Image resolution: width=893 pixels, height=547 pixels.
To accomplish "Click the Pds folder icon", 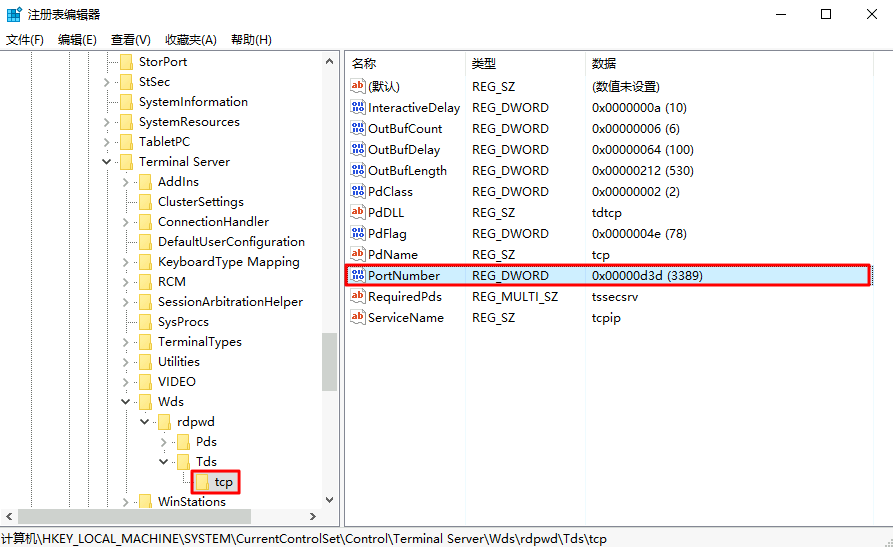I will [x=183, y=442].
